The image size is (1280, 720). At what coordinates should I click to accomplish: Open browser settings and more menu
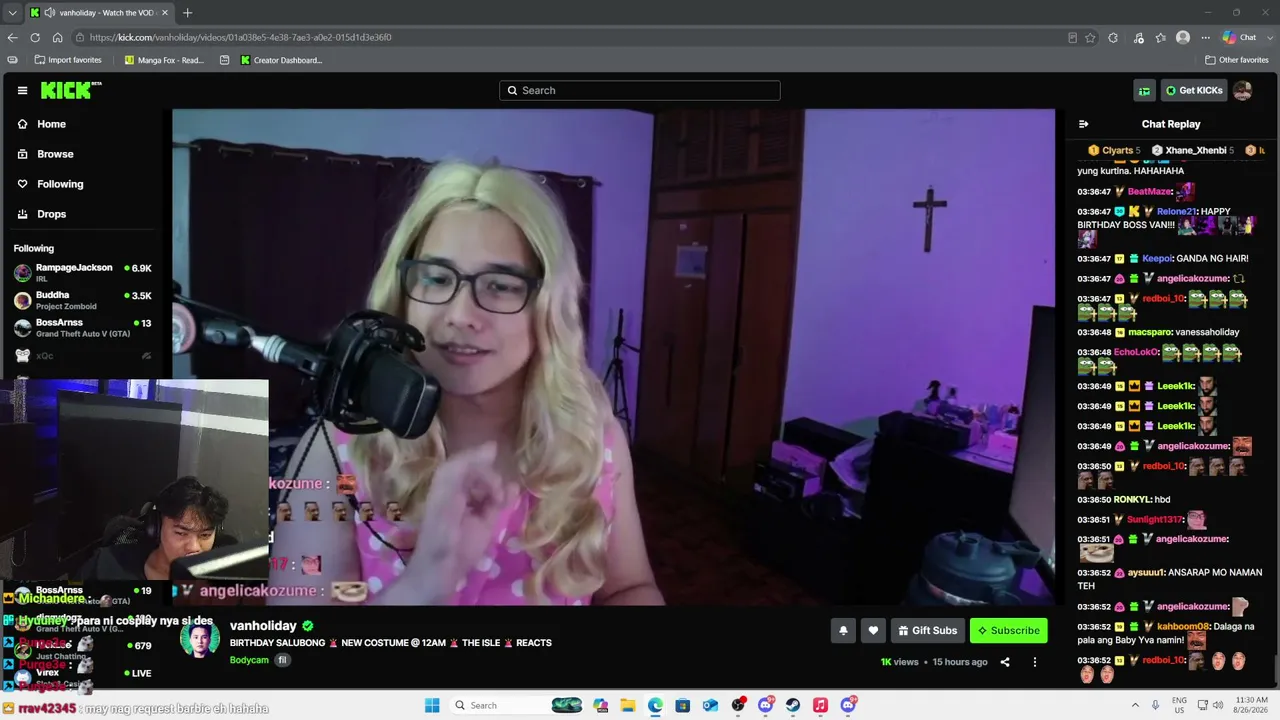1204,37
